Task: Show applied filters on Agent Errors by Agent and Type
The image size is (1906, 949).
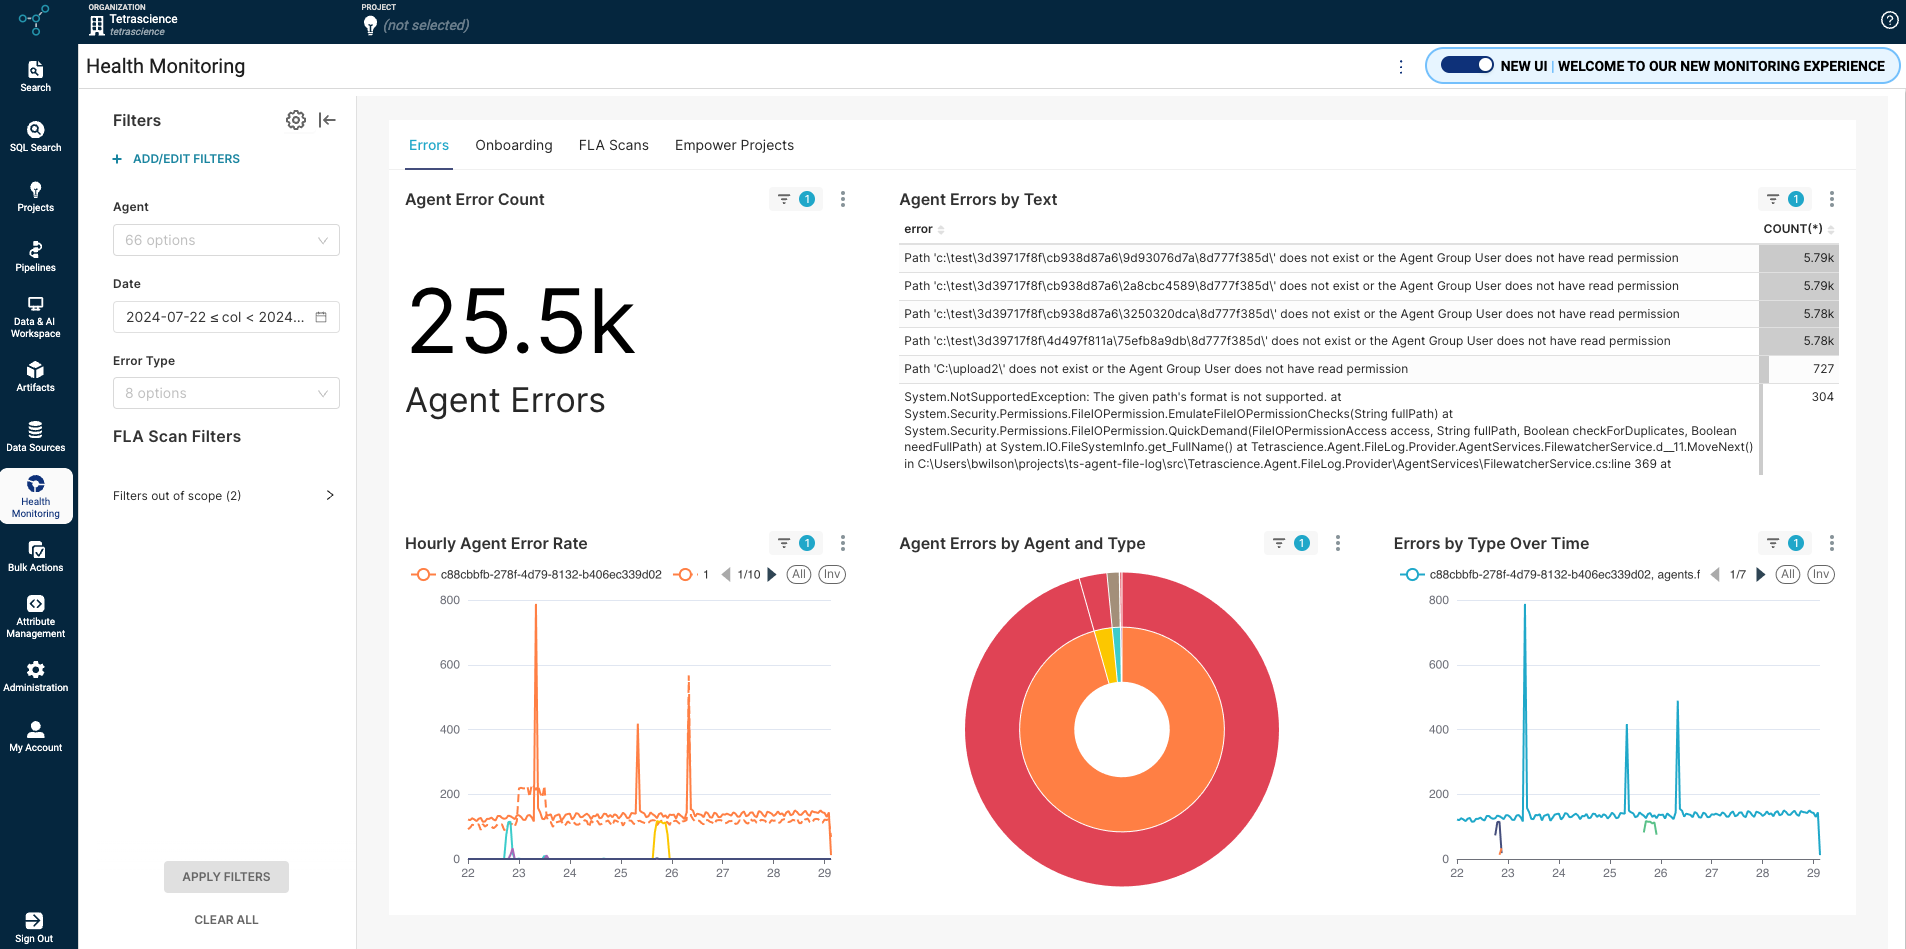Action: pos(1291,543)
